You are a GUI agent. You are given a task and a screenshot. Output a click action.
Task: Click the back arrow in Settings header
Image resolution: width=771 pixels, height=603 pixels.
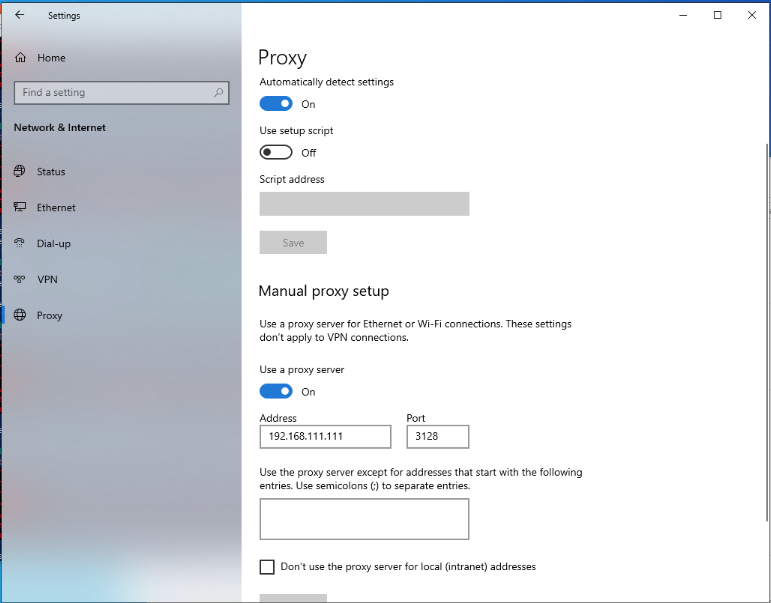(x=20, y=15)
